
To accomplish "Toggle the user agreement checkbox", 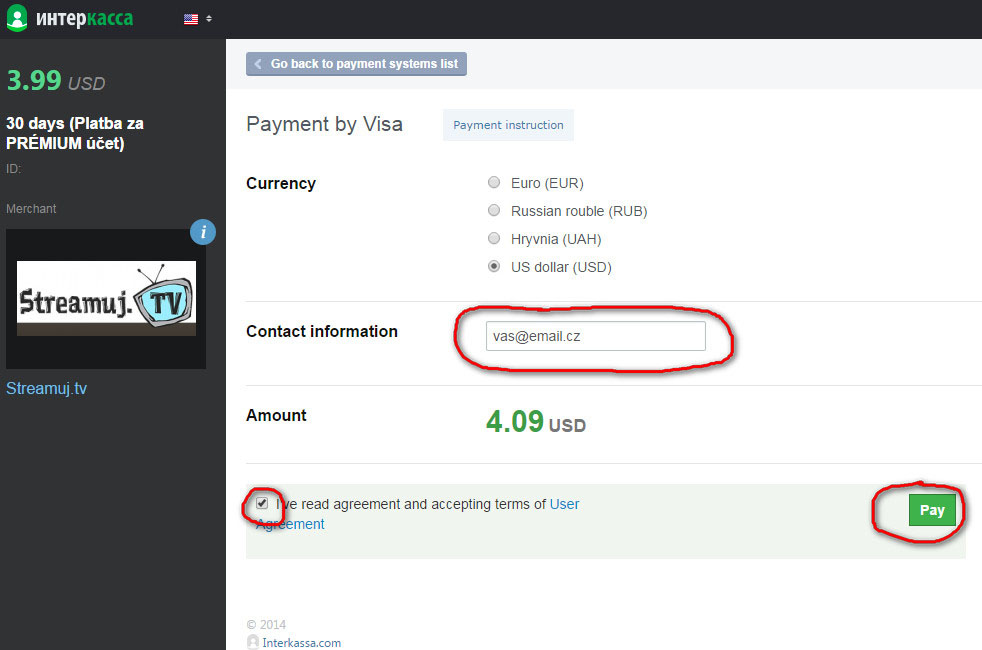I will (x=262, y=503).
